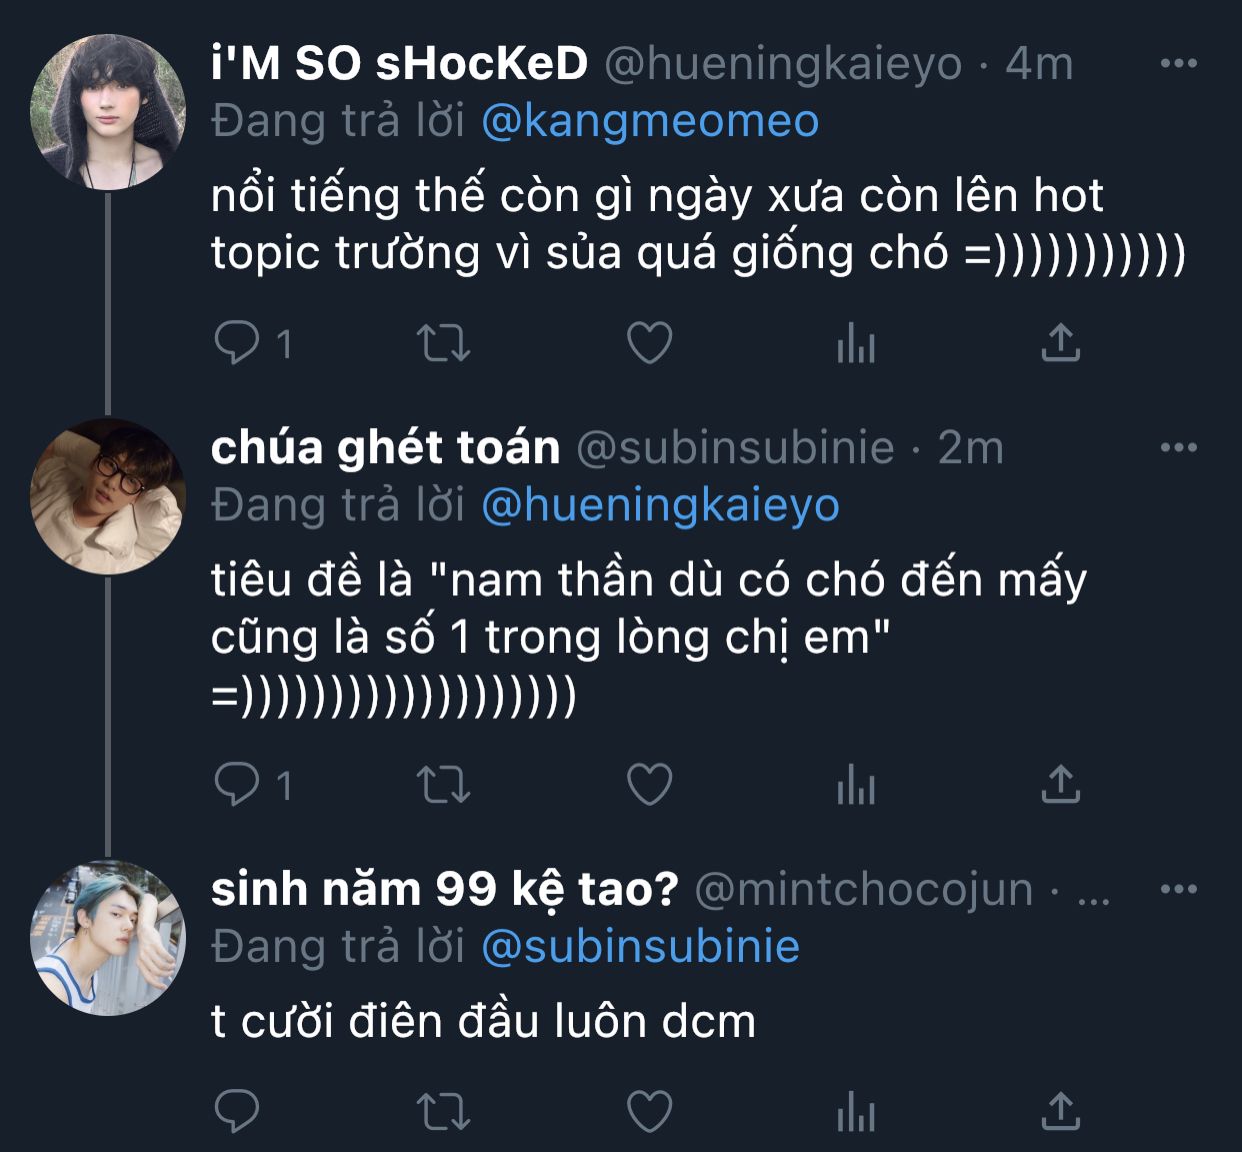View analytics of subinsubinie tweet
1242x1152 pixels.
tap(855, 785)
